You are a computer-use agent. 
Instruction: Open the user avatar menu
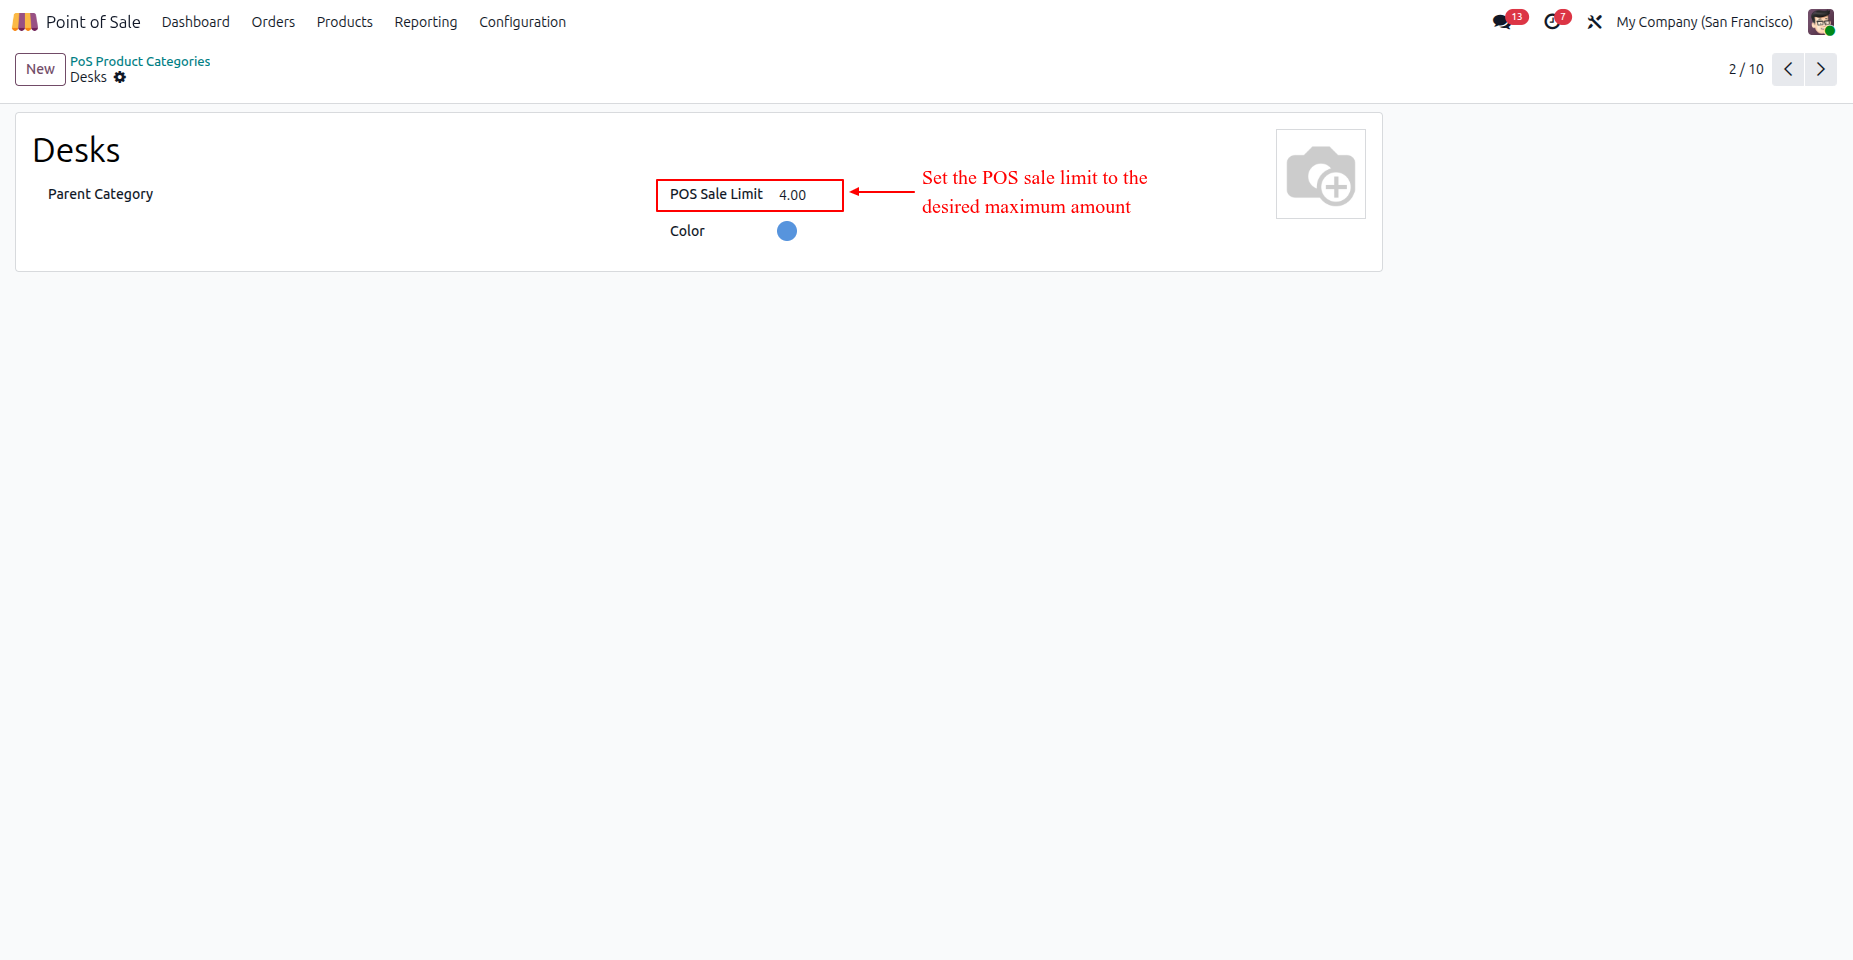click(1821, 22)
